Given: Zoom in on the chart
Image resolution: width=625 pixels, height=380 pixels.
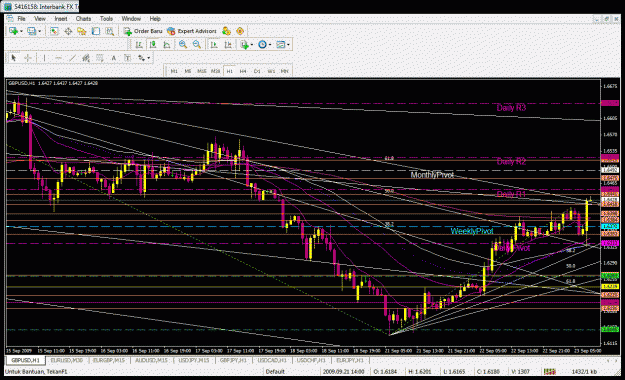Looking at the screenshot, I should point(183,45).
